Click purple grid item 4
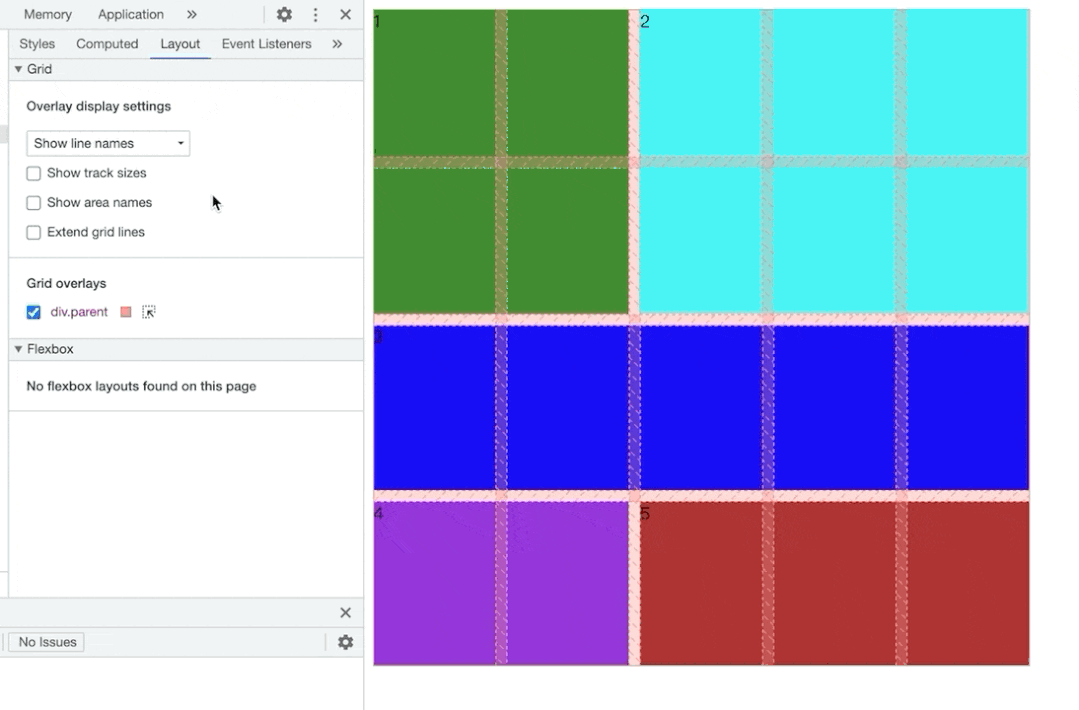This screenshot has height=710, width=1079. pyautogui.click(x=501, y=583)
